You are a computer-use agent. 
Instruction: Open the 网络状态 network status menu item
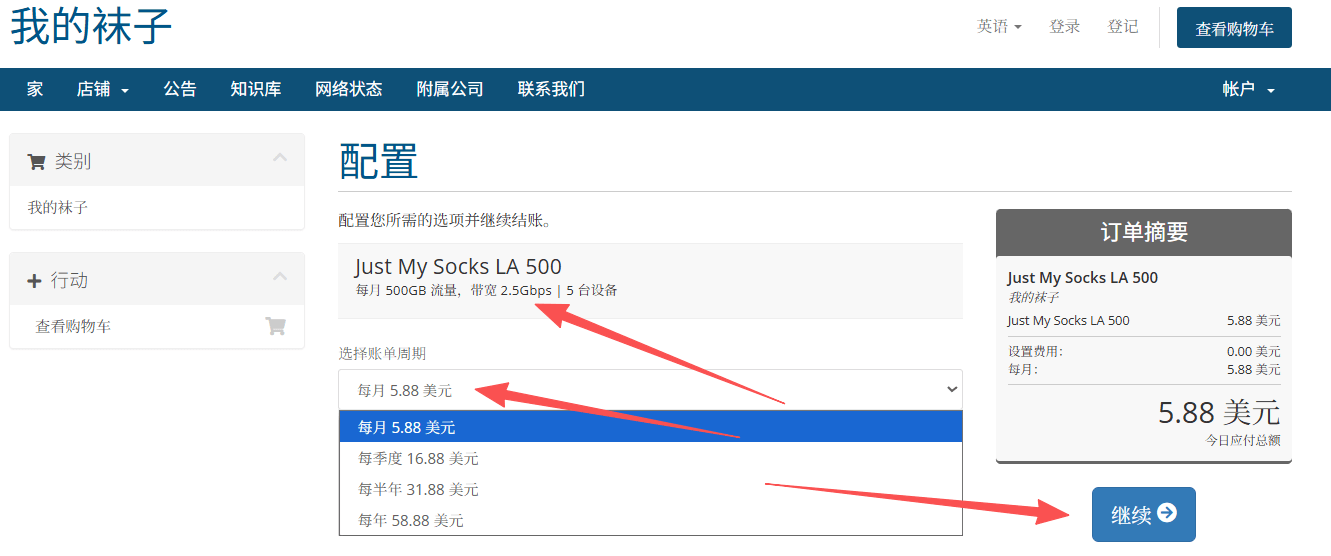[x=349, y=89]
